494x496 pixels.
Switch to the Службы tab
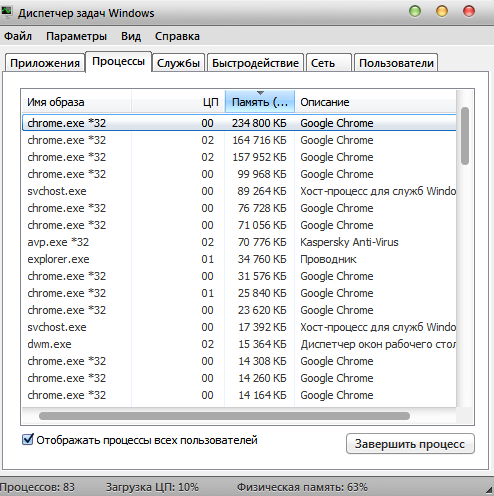(178, 63)
